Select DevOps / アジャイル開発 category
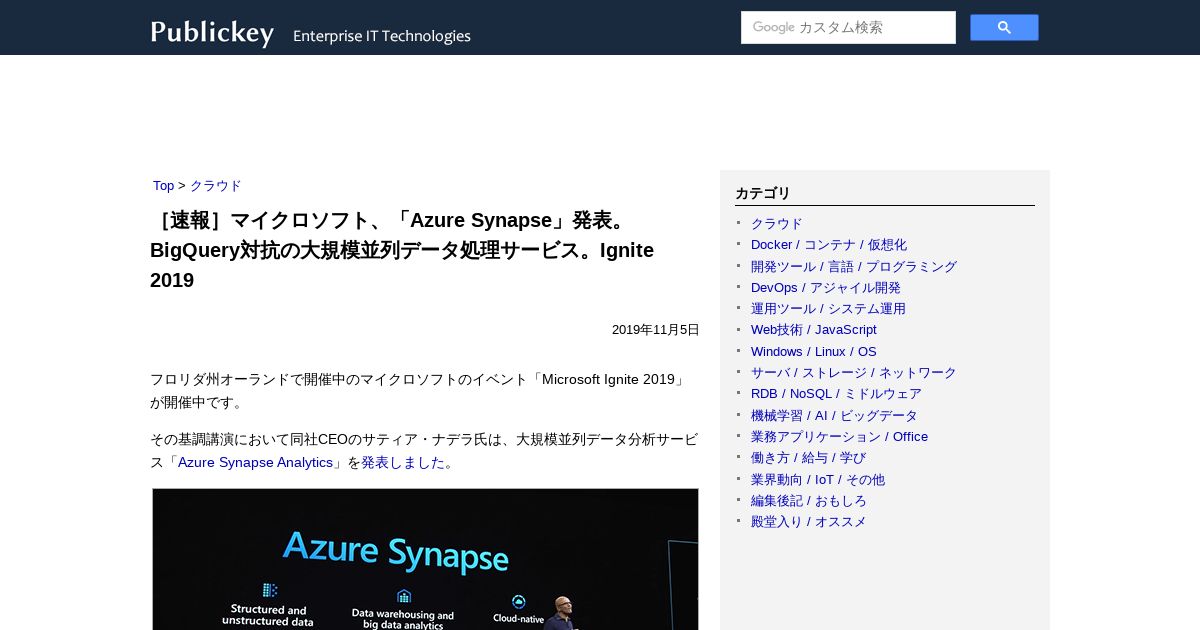 pos(826,288)
